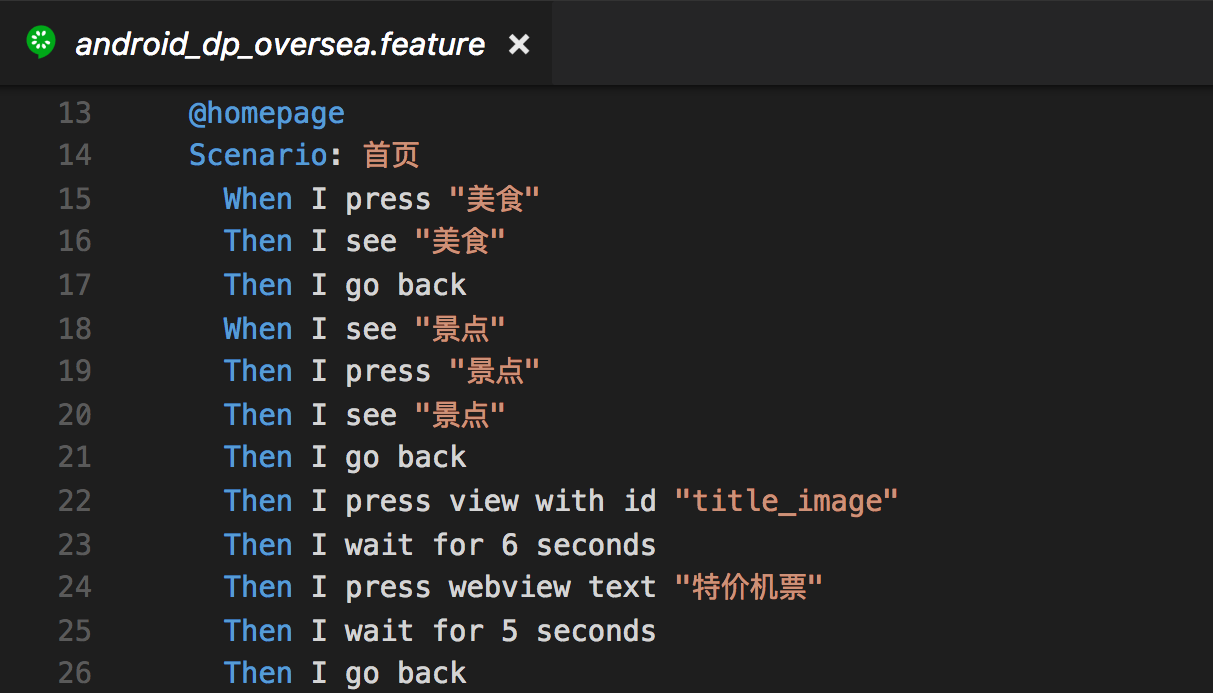
Task: Click the @homepage tag on line 13
Action: [266, 113]
